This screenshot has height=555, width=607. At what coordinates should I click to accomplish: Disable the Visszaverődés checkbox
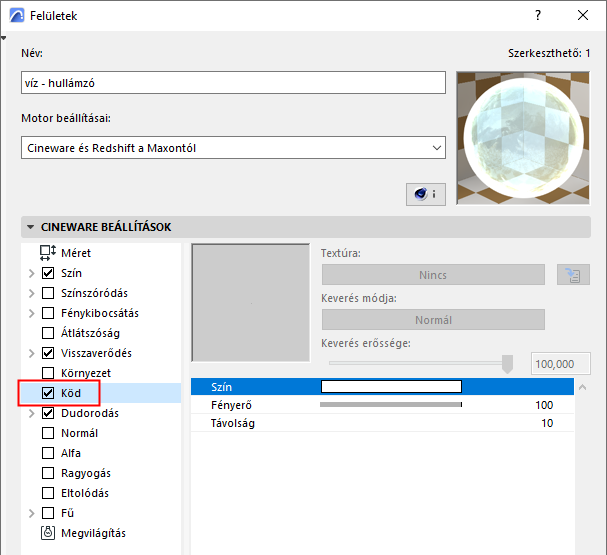[x=48, y=353]
